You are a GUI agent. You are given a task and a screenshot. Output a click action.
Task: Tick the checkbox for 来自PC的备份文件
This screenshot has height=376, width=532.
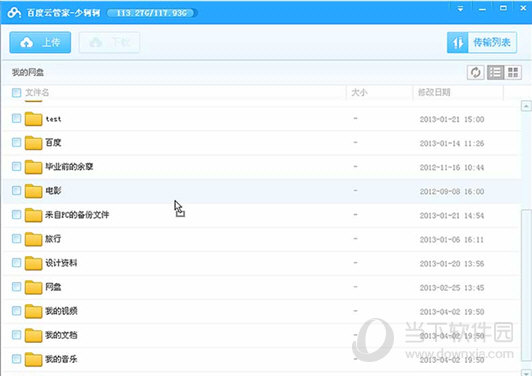click(x=16, y=214)
